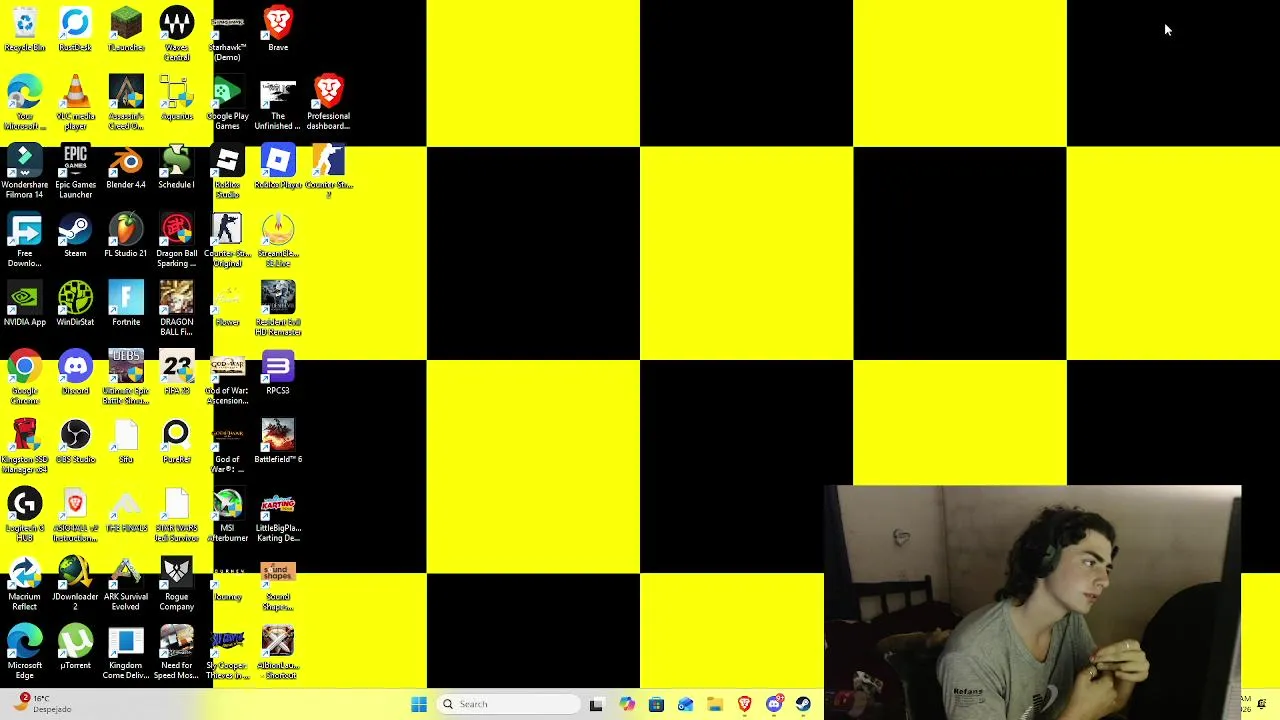Select the Sifu desktop shortcut
The height and width of the screenshot is (720, 1280).
(126, 442)
